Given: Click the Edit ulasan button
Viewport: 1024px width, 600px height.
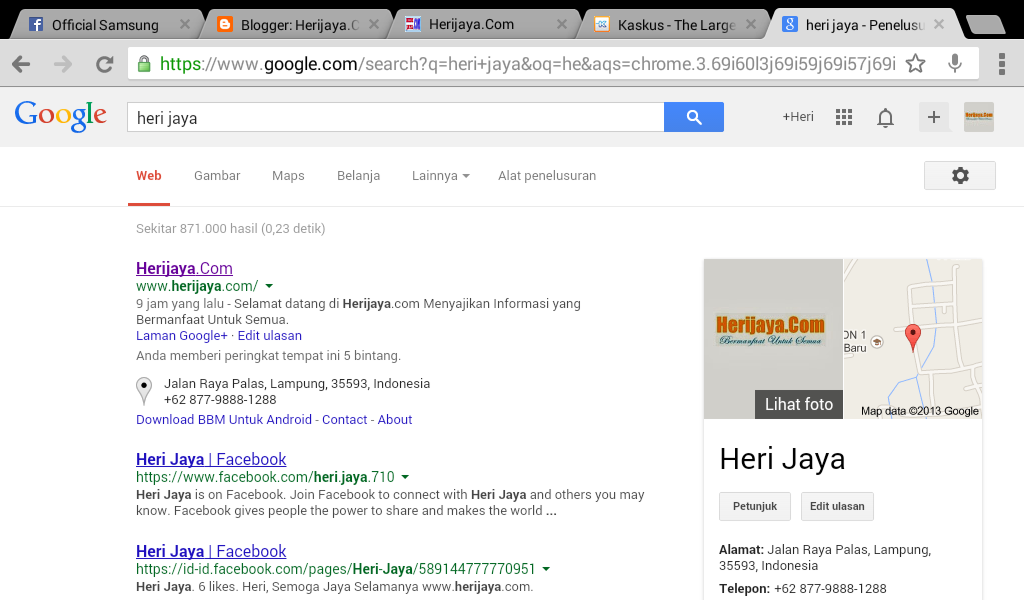Looking at the screenshot, I should tap(836, 506).
